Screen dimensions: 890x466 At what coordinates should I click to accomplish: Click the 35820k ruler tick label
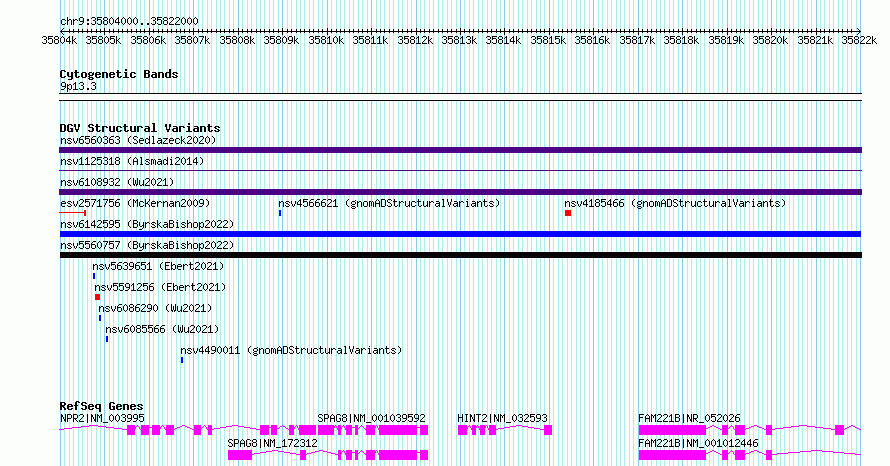tap(770, 40)
